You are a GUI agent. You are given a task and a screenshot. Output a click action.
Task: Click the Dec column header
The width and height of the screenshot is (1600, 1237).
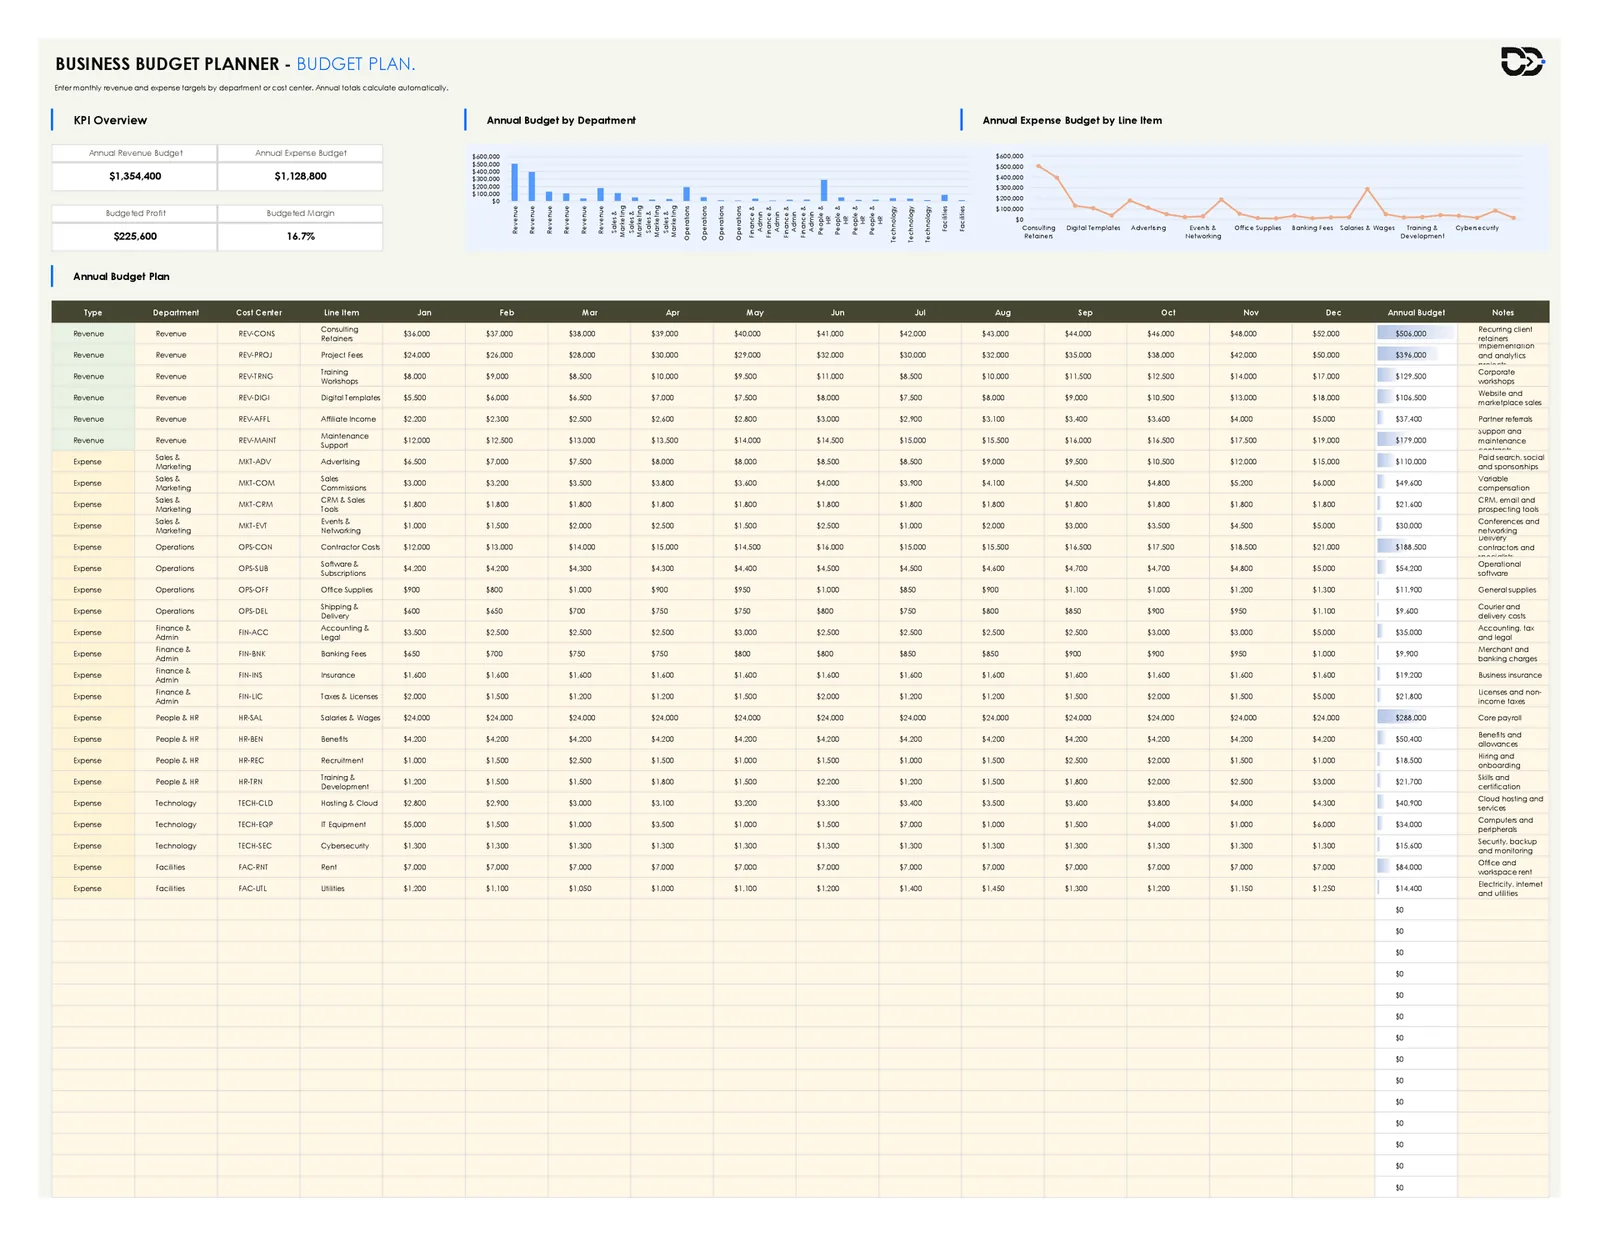pos(1334,312)
